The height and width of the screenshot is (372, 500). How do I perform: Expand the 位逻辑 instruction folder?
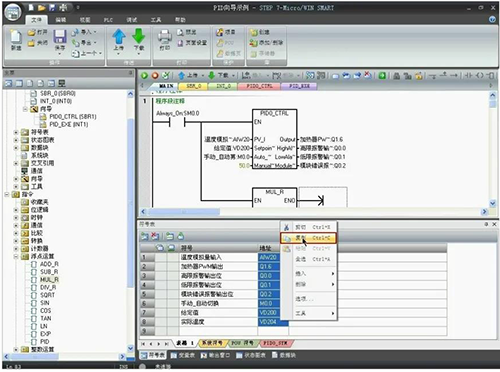pyautogui.click(x=16, y=210)
